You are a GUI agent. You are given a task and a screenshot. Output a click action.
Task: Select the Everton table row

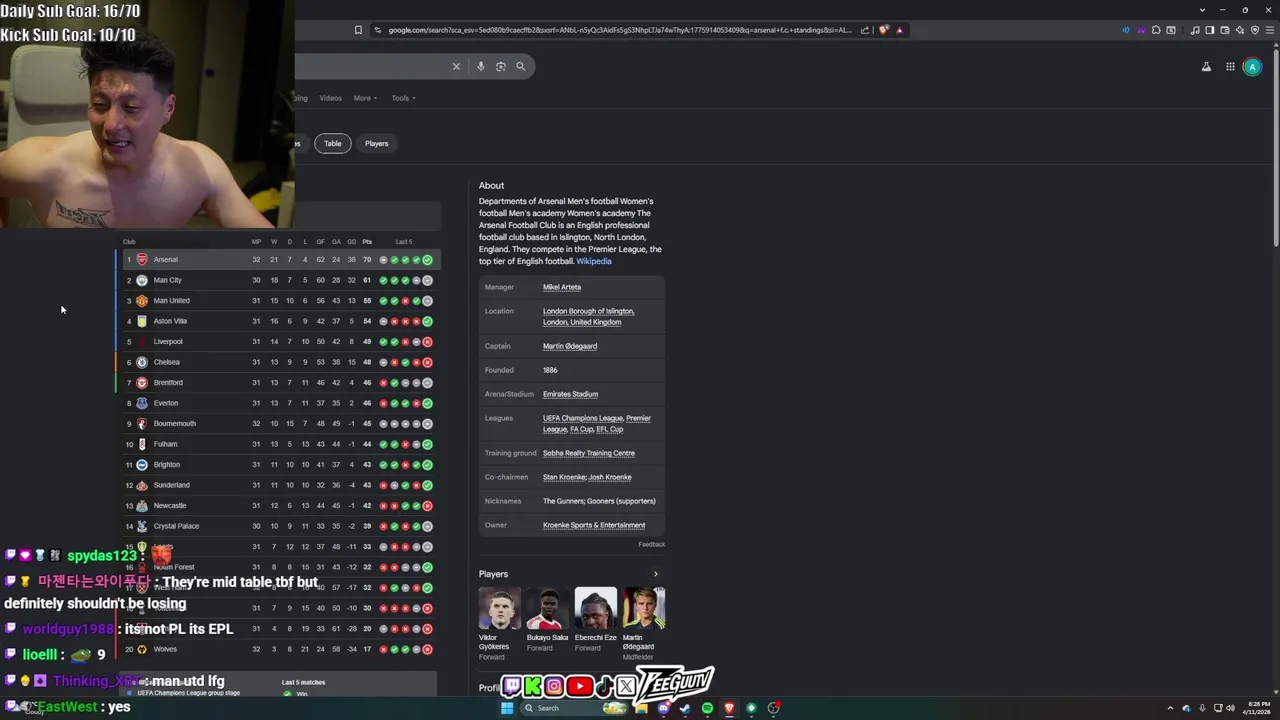(280, 403)
